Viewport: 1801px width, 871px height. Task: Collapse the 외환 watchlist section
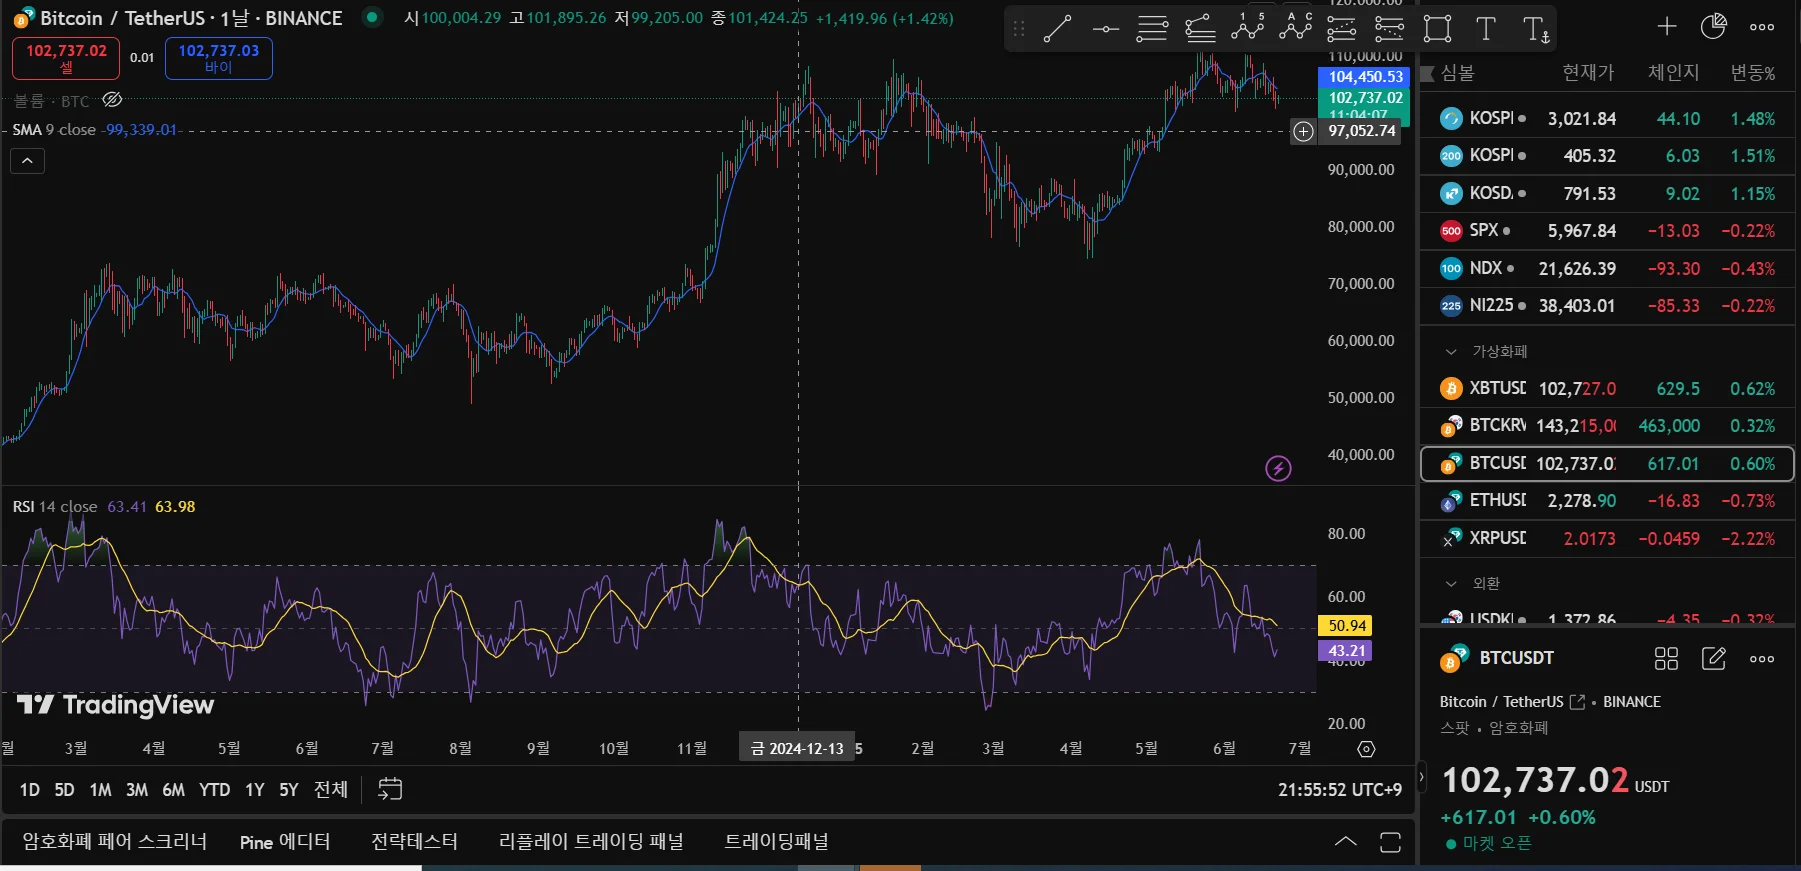click(1451, 584)
